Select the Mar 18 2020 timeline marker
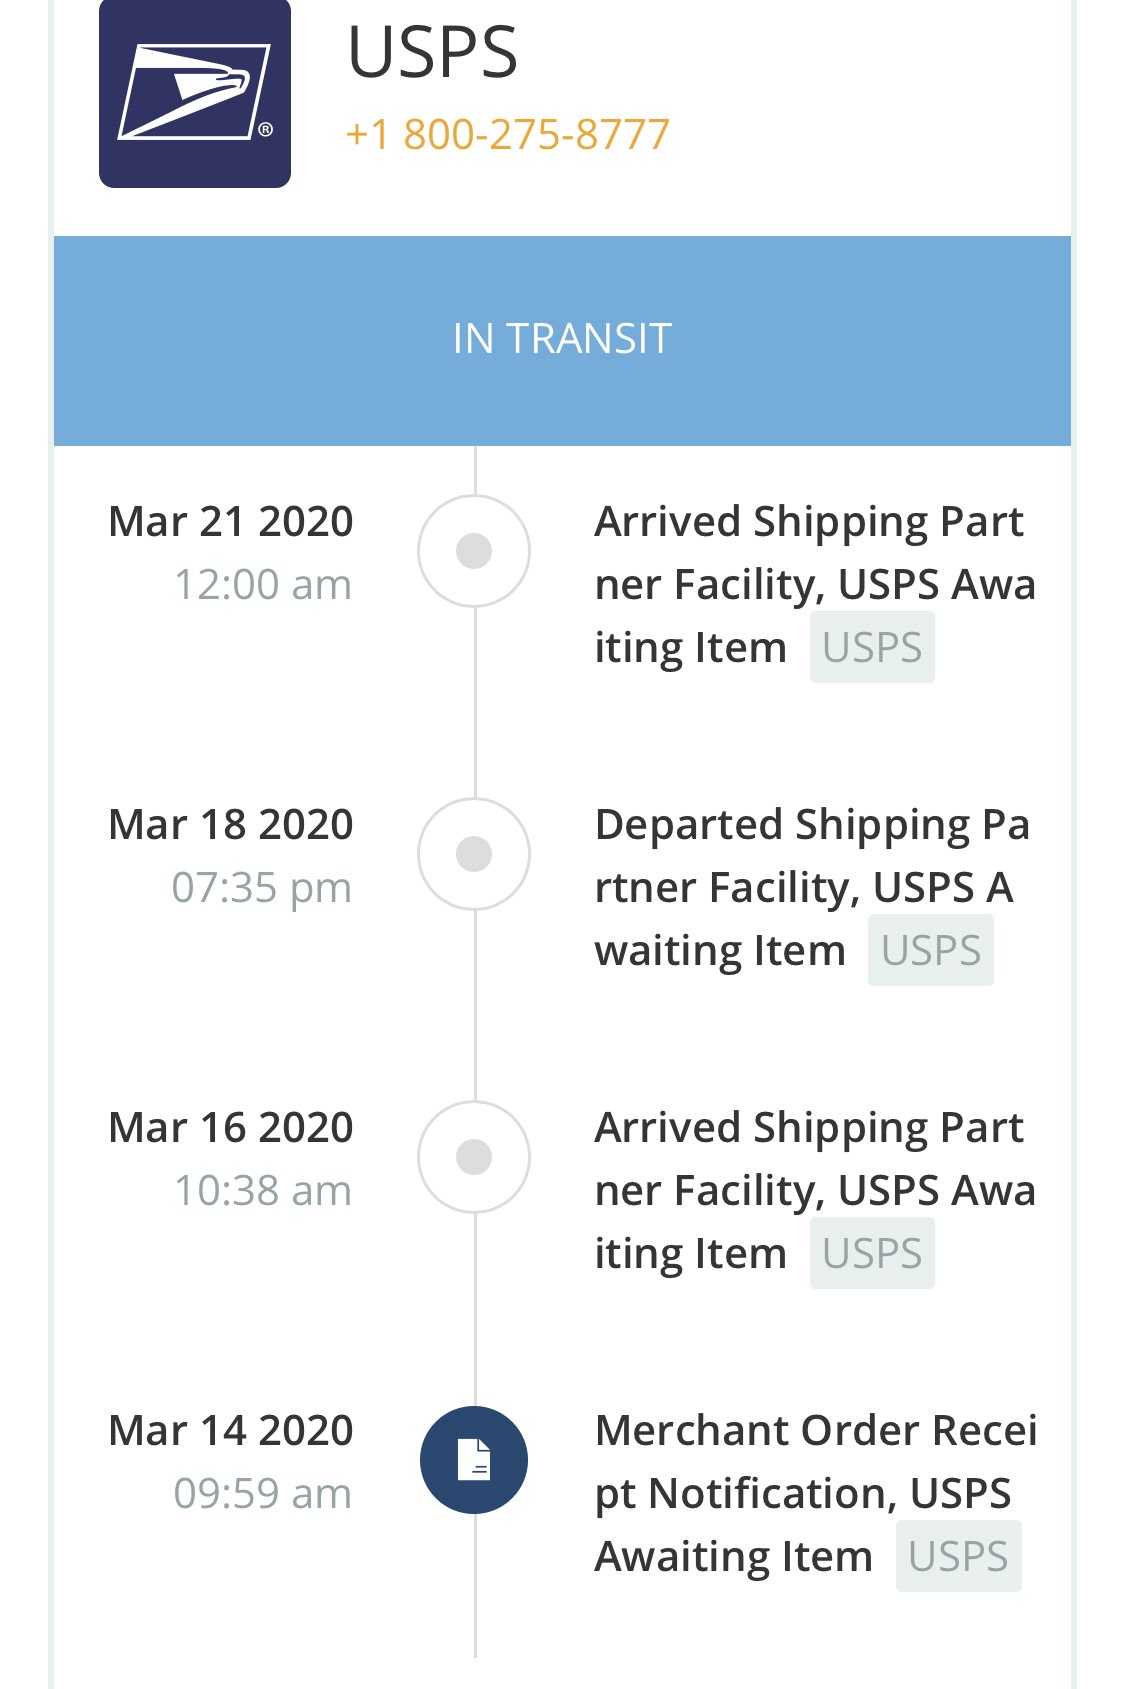The image size is (1125, 1689). click(x=474, y=854)
